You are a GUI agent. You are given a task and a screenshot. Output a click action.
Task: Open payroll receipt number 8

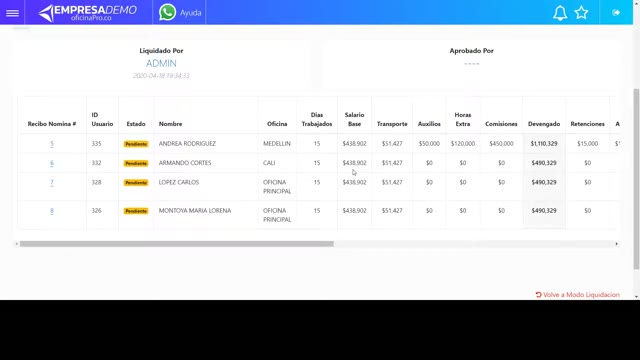52,211
